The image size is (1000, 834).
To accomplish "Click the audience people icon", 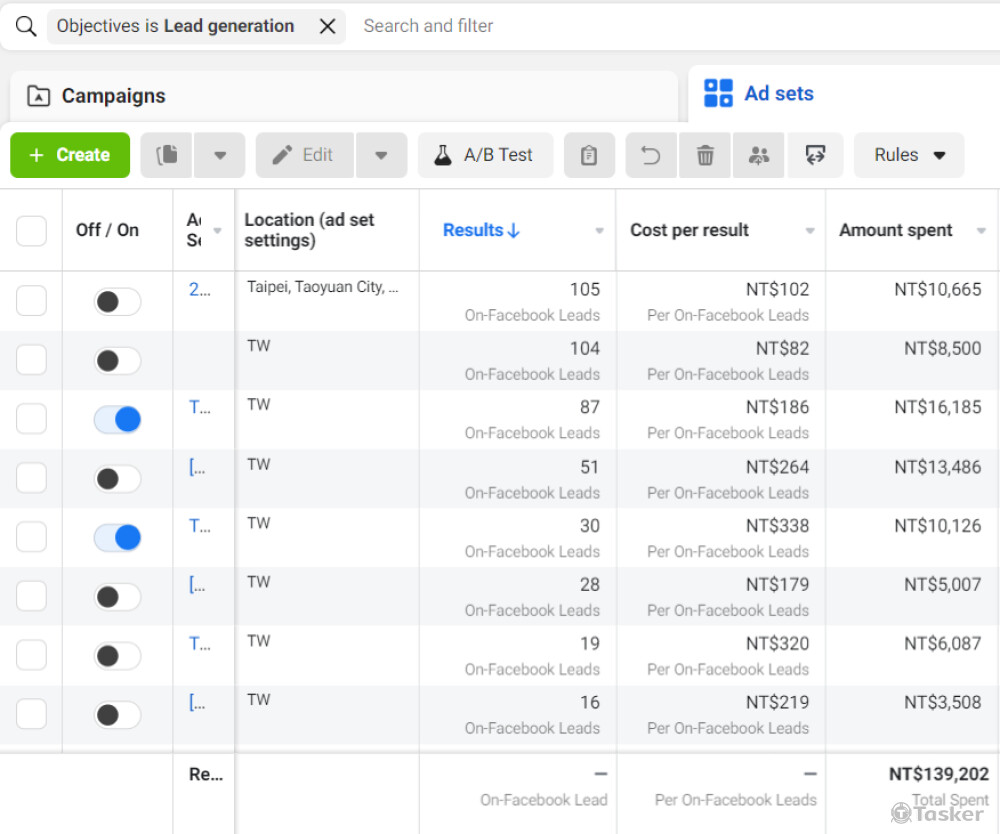I will click(759, 155).
